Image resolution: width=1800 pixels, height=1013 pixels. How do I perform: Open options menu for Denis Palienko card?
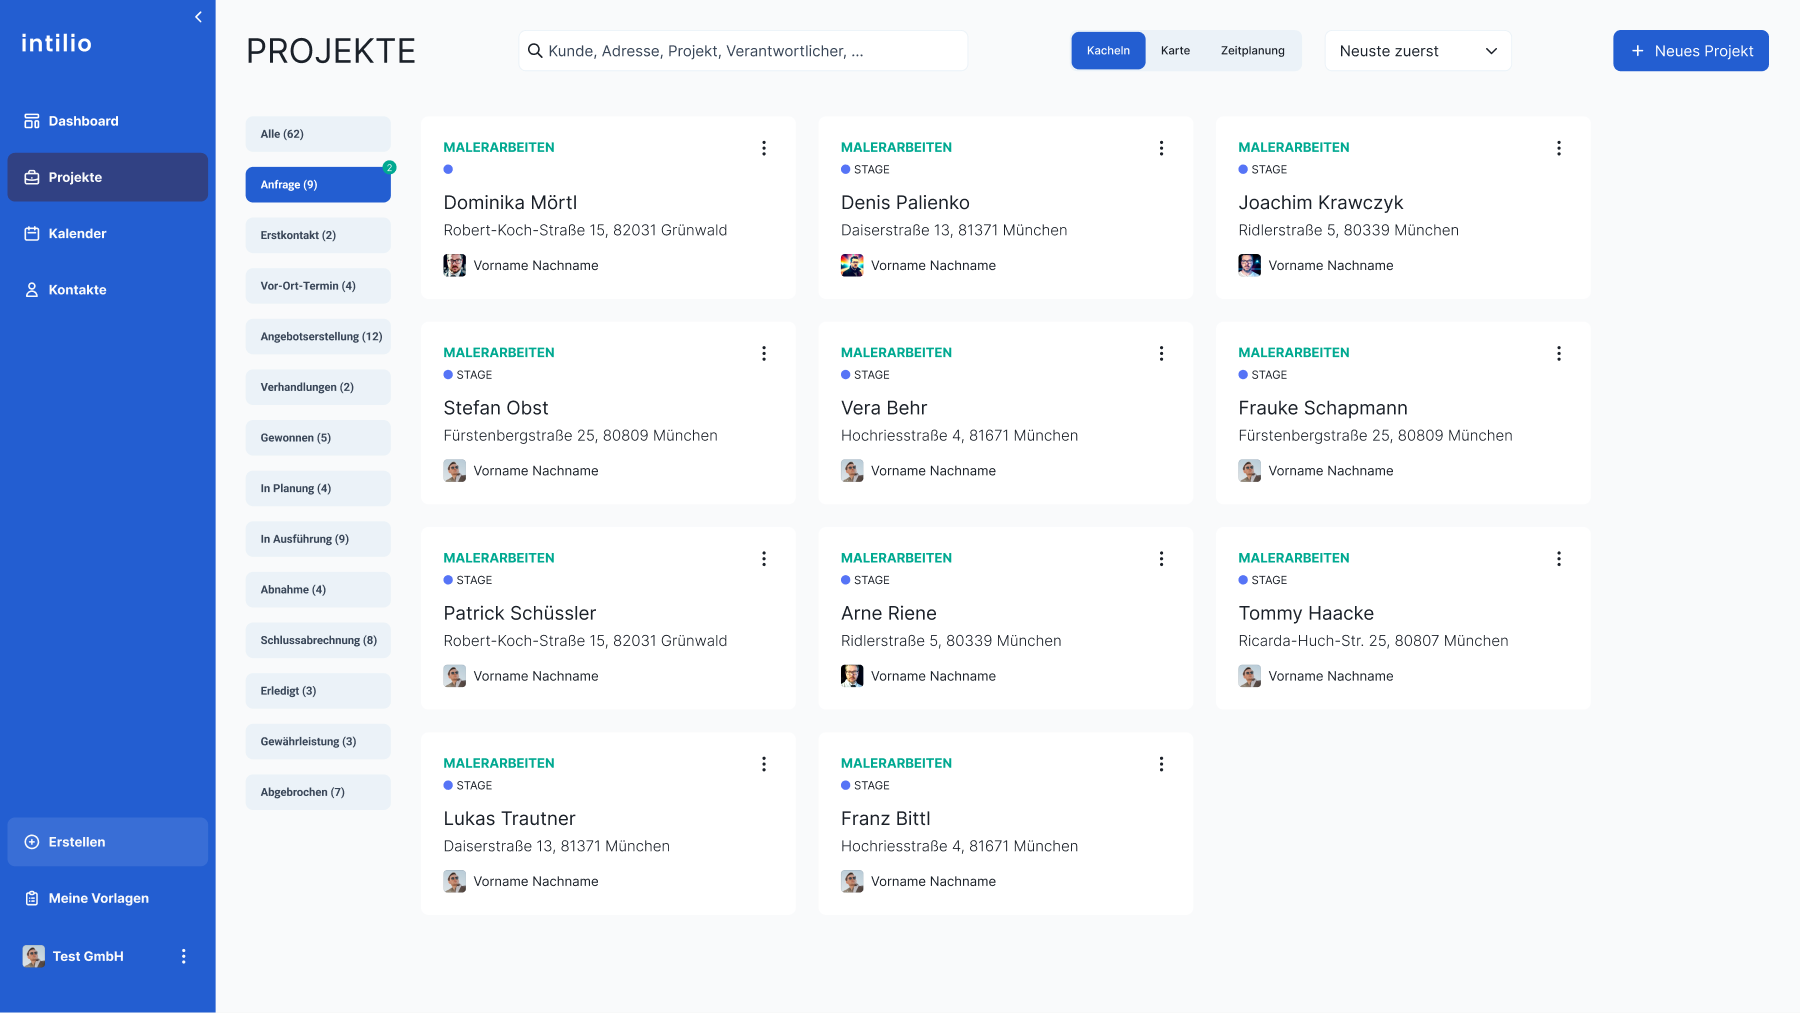(1161, 148)
